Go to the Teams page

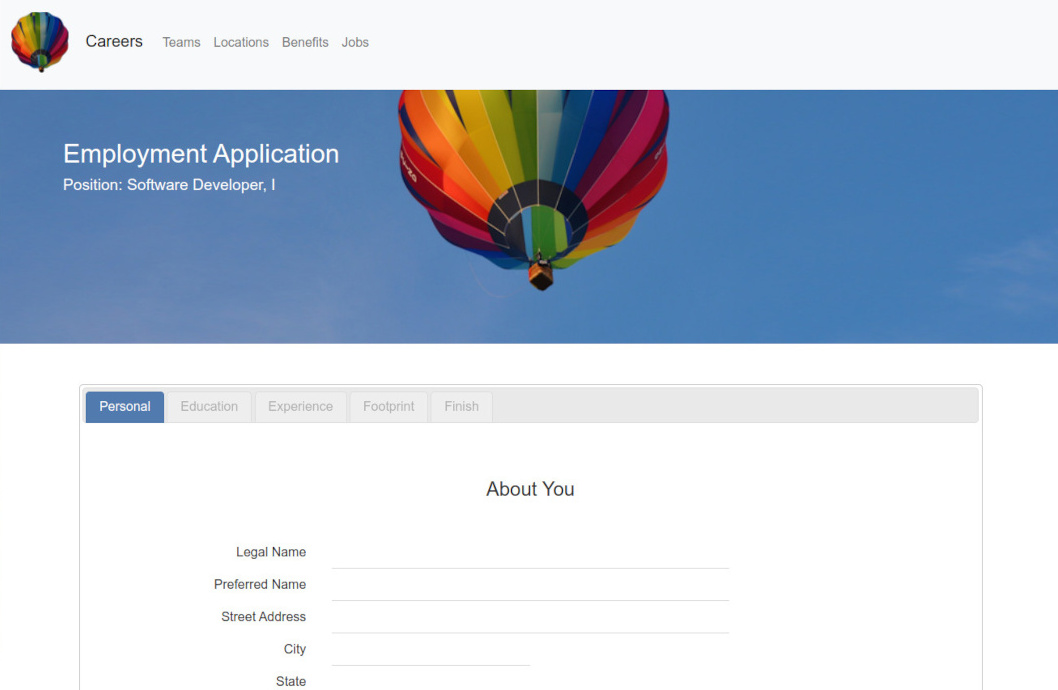181,42
